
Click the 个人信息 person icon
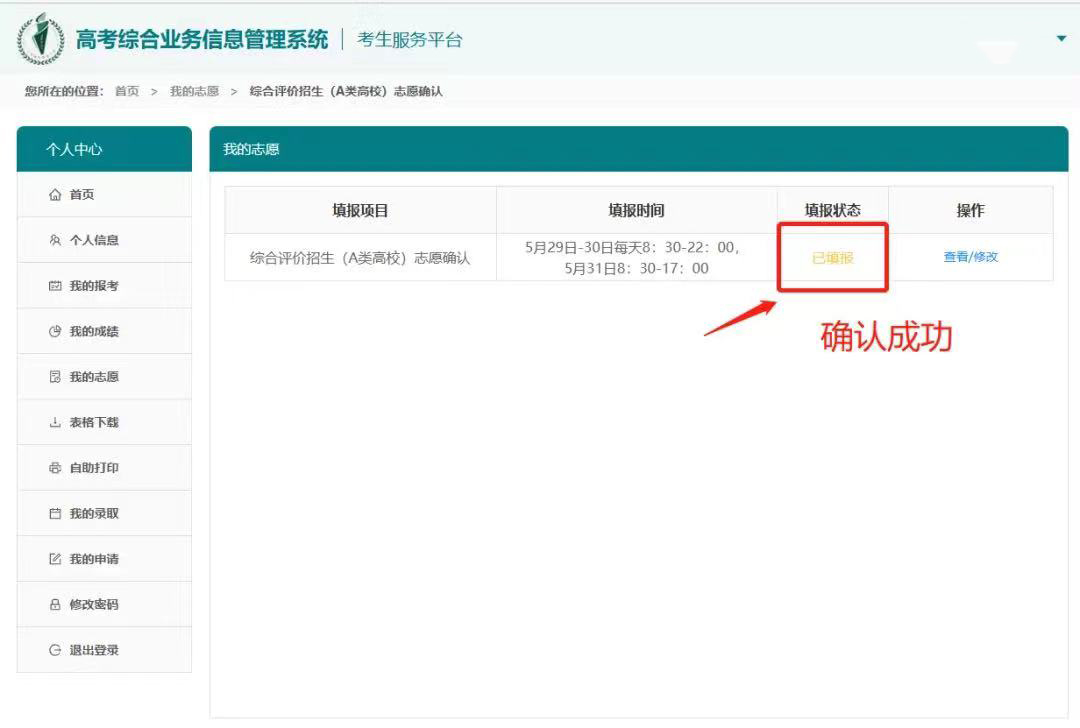coord(55,241)
